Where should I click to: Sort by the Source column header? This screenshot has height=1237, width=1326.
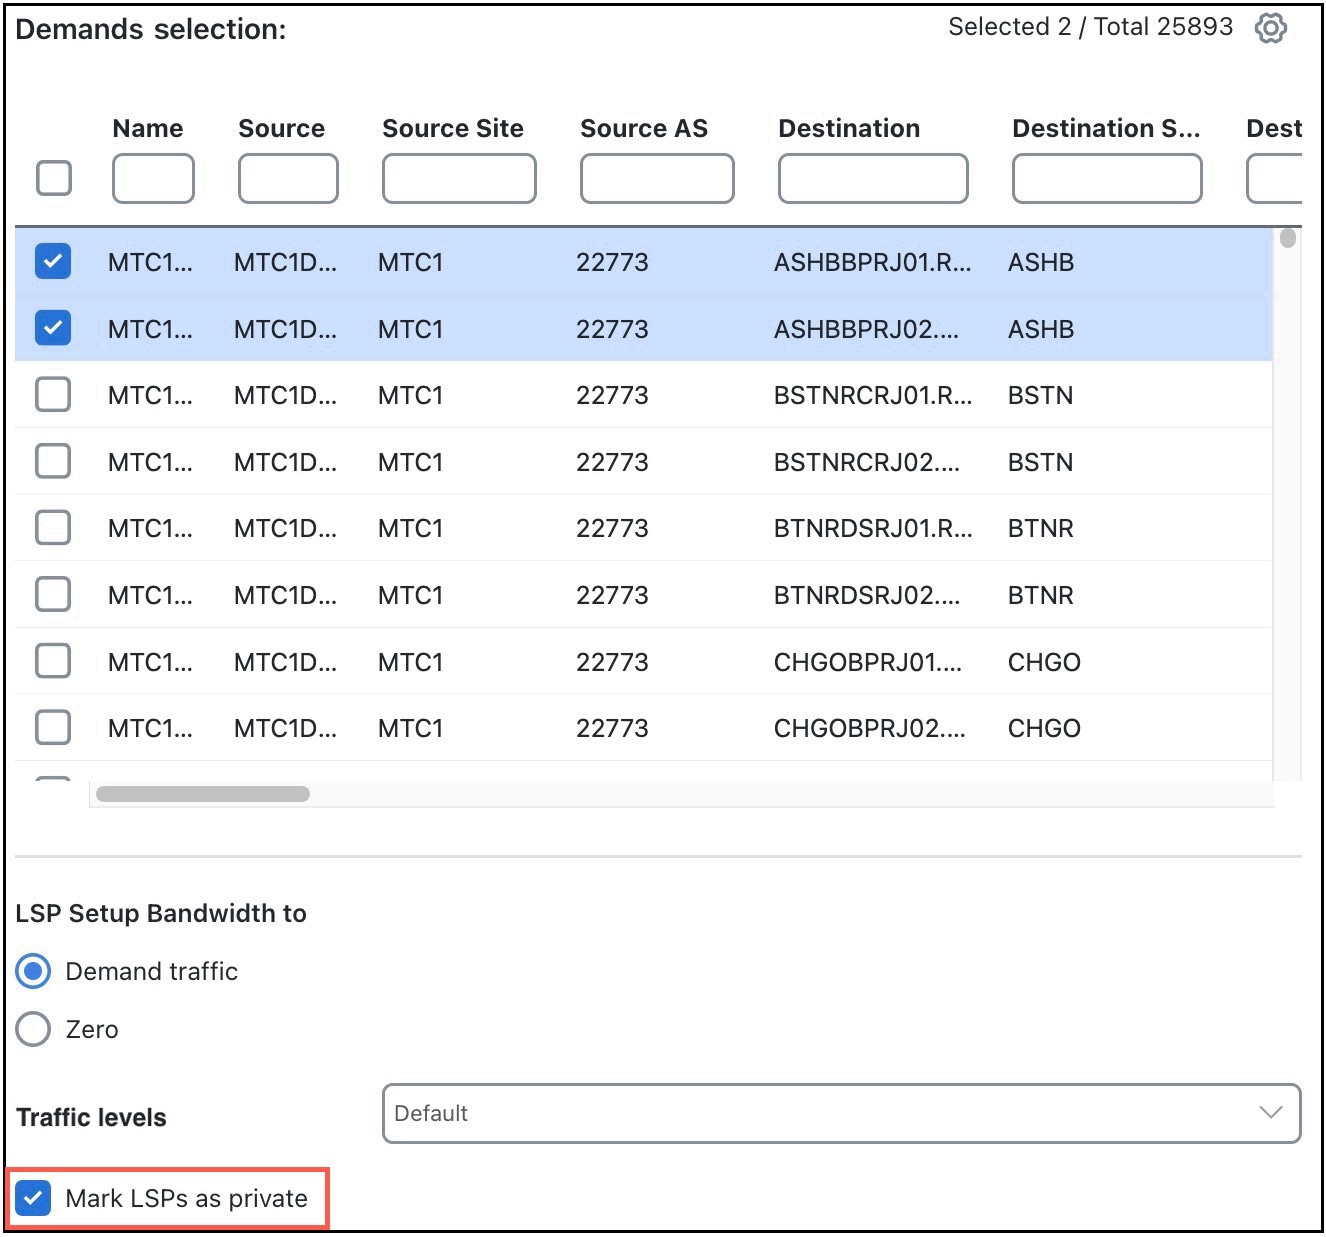pyautogui.click(x=281, y=128)
